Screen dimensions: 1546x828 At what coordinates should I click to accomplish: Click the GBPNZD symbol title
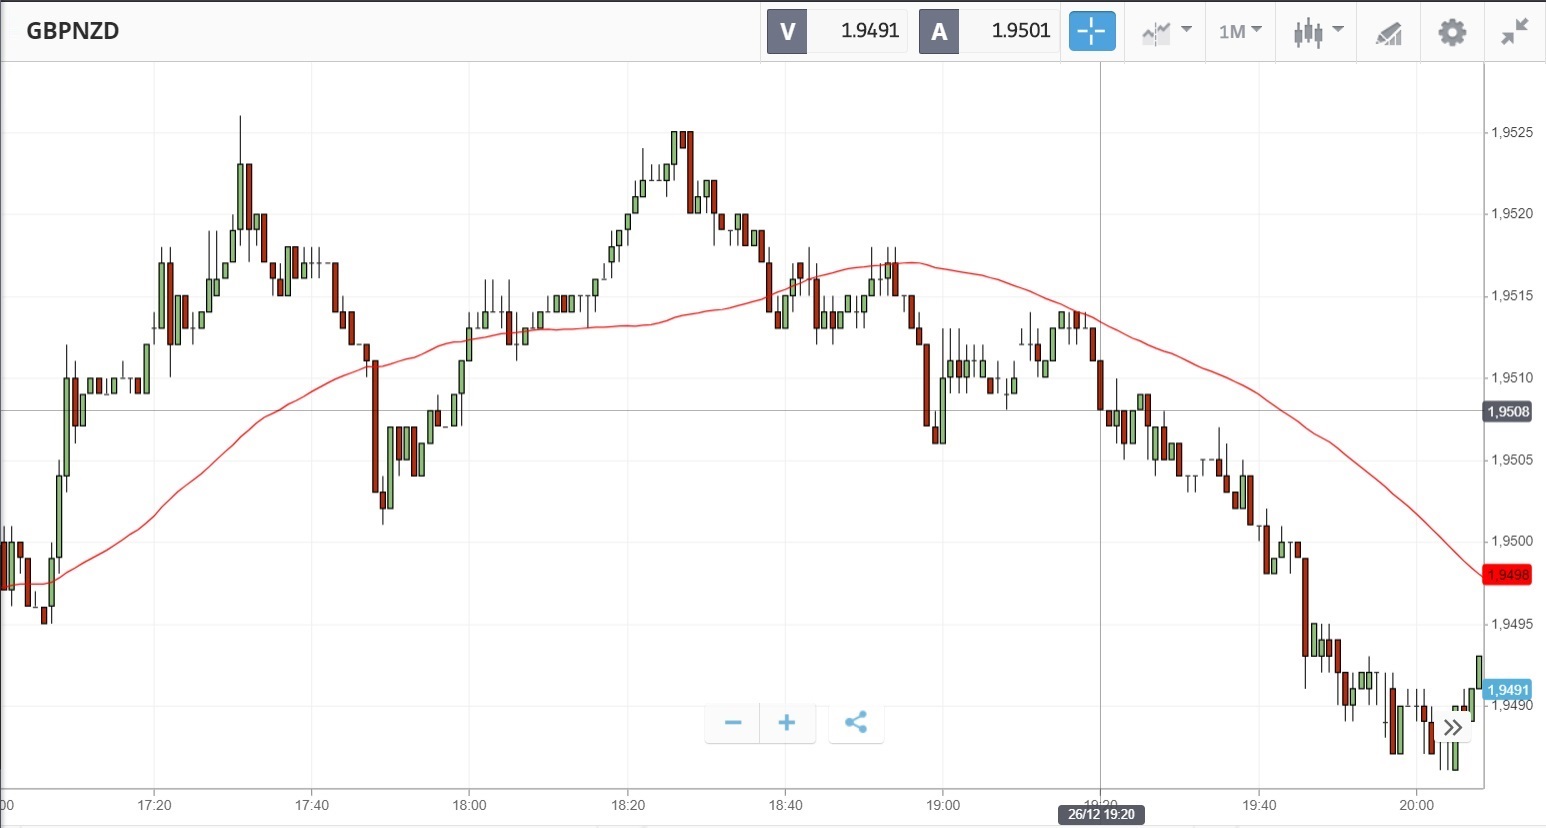73,31
